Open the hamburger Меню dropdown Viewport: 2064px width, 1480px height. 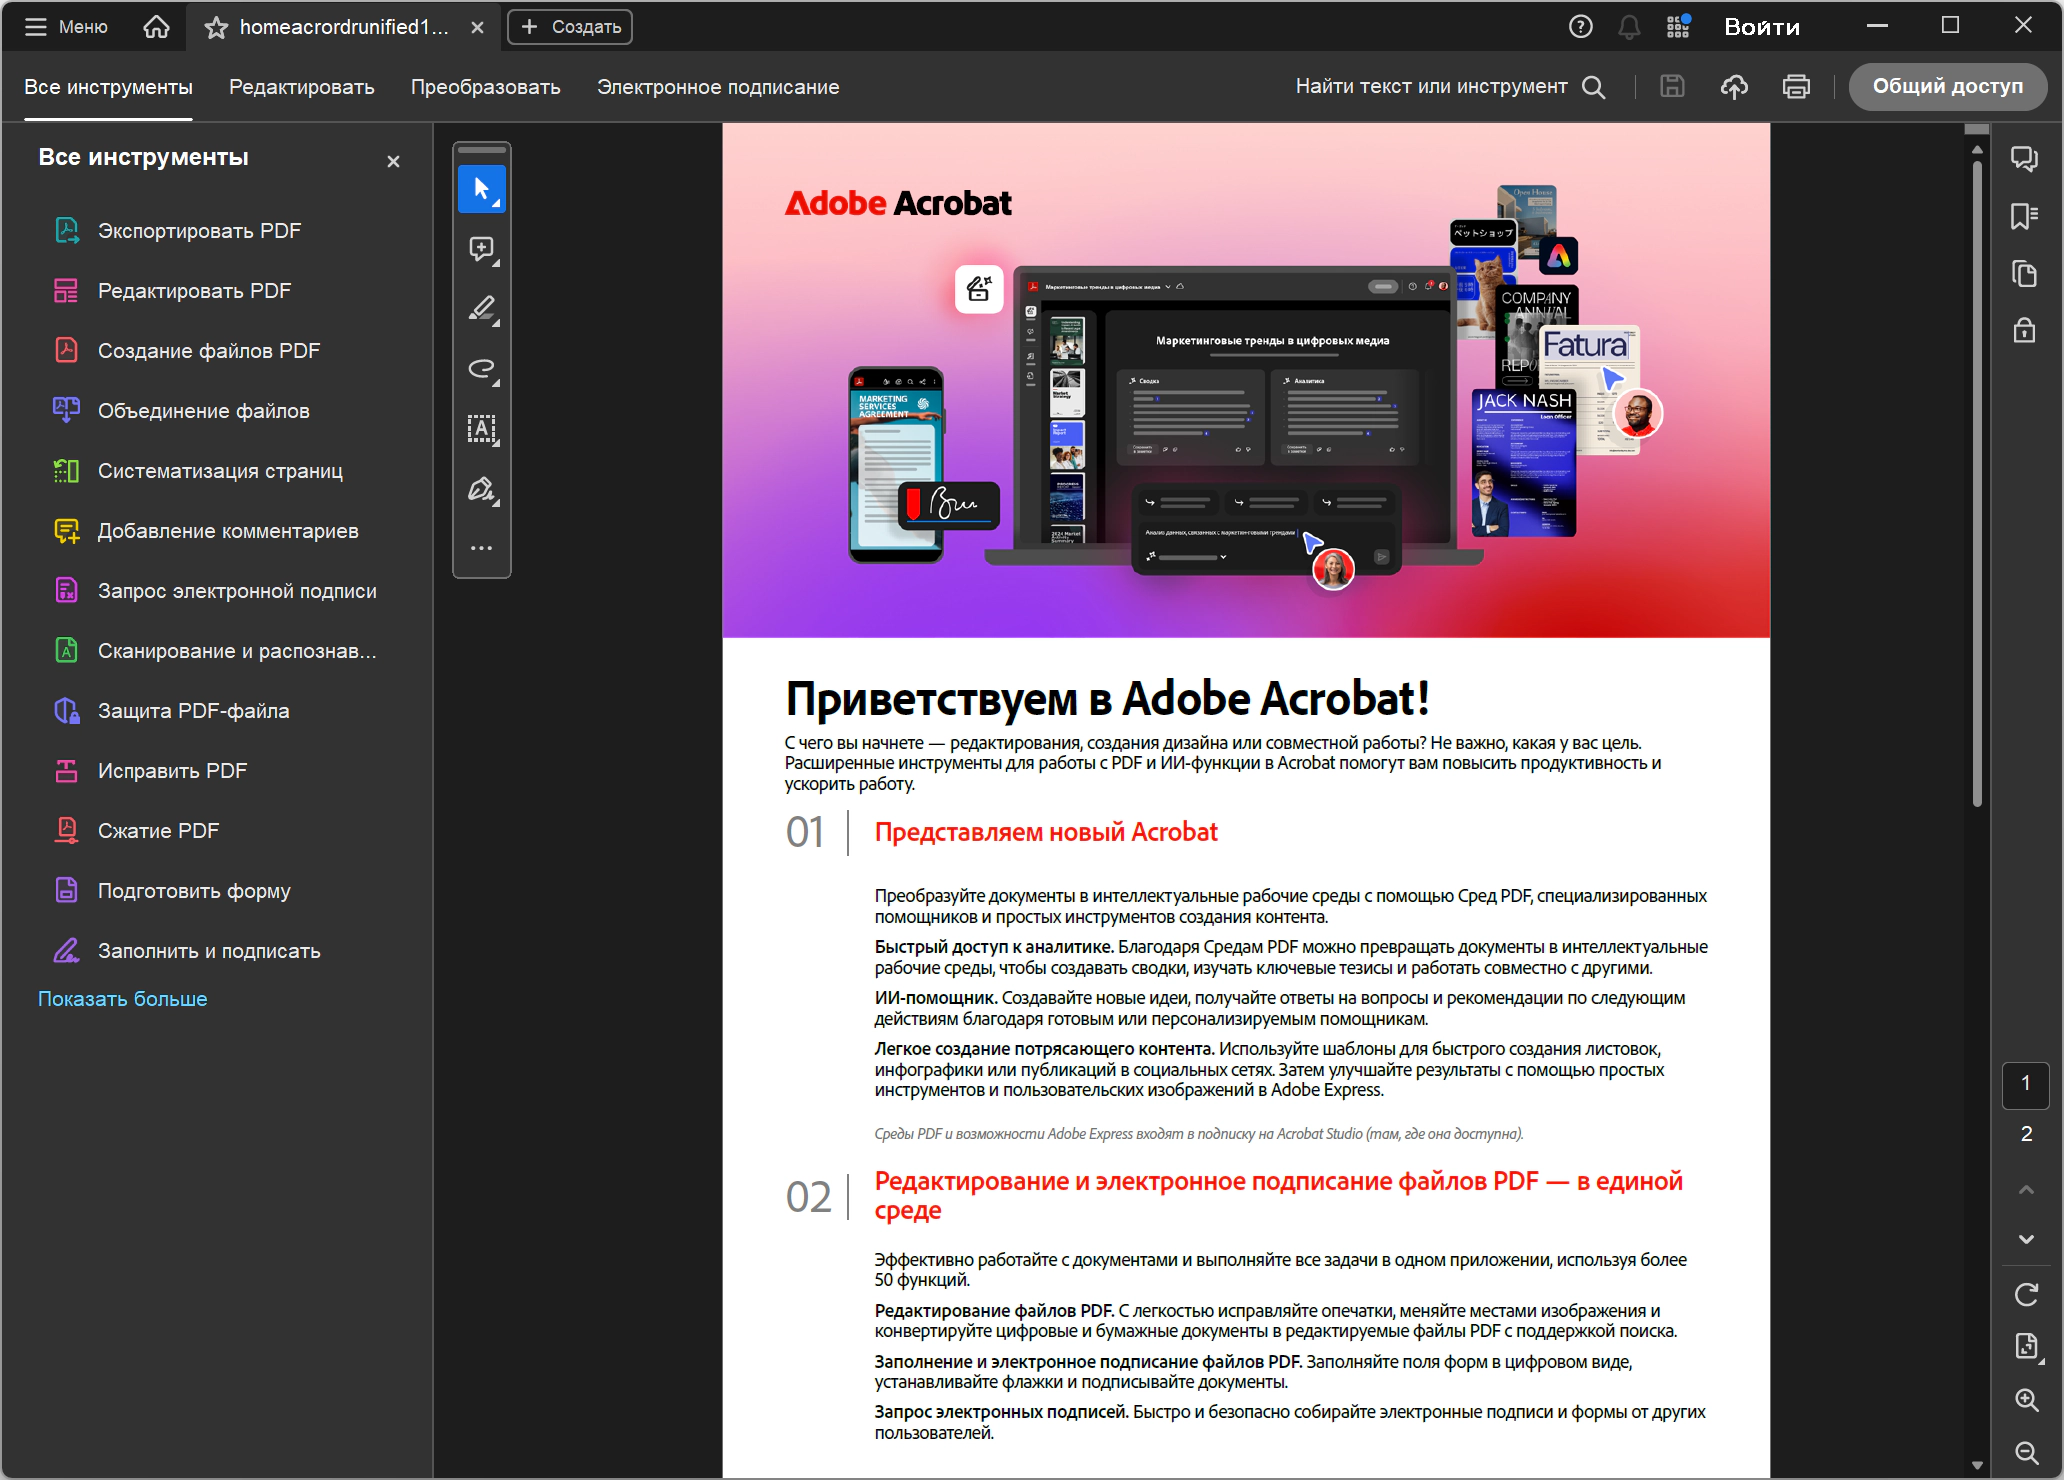click(66, 27)
